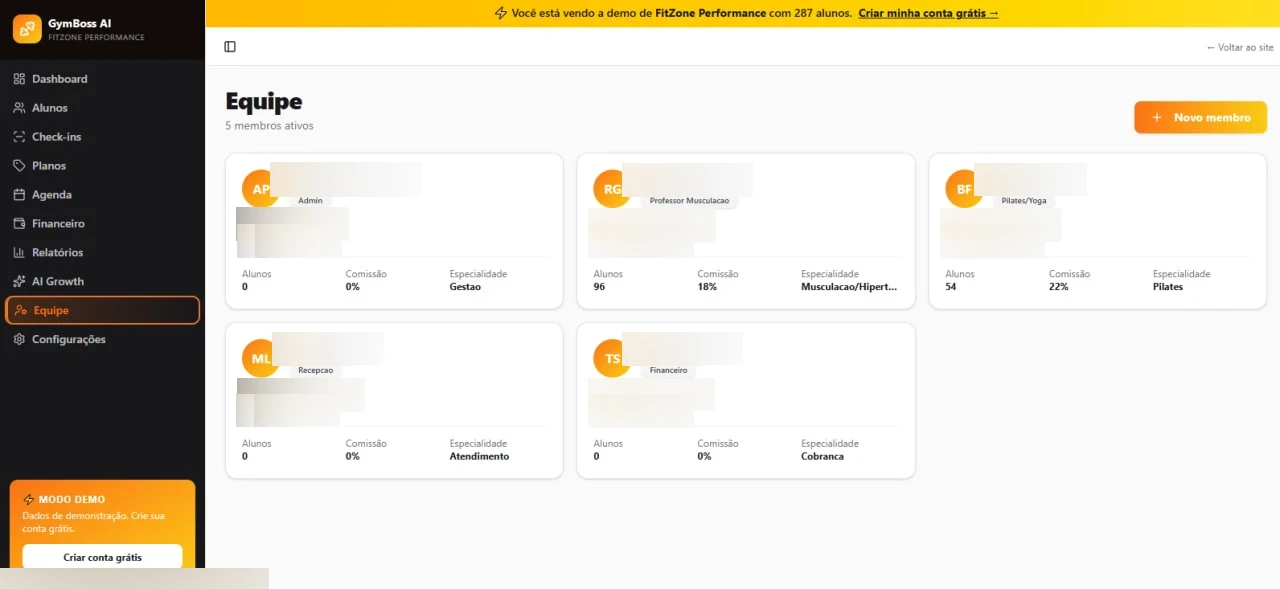Click the Configurações gear icon
This screenshot has width=1280, height=589.
tap(19, 340)
